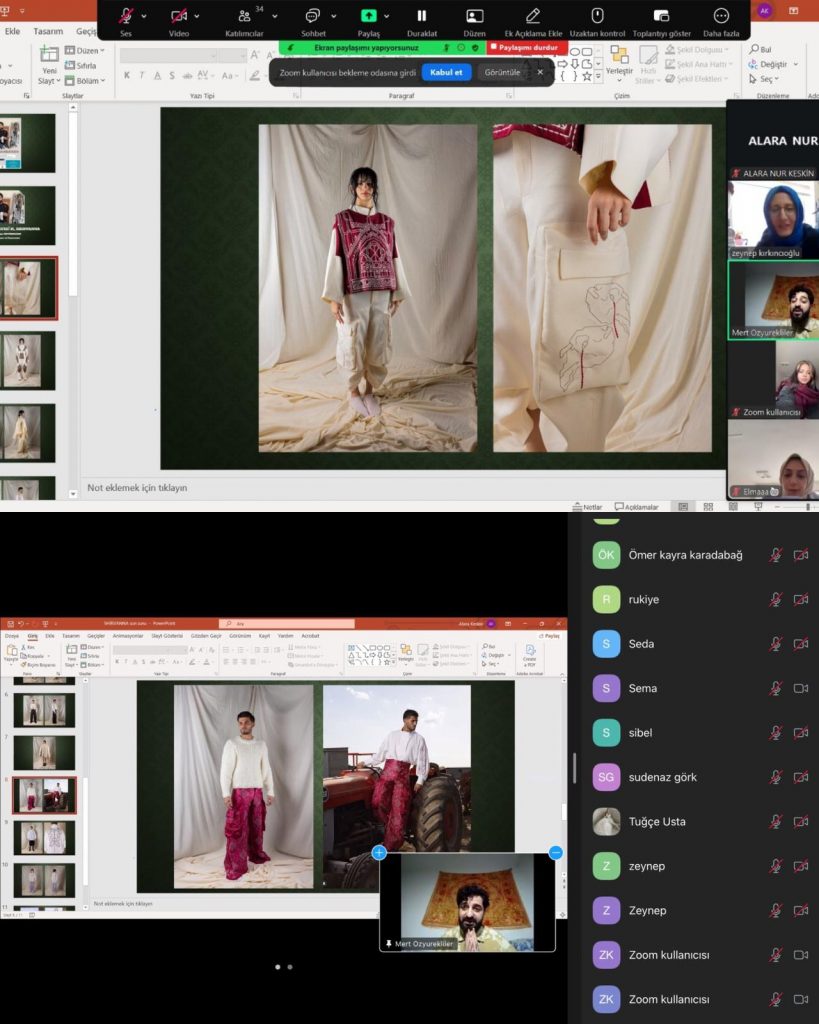
Task: Expand the arrow next to Ses
Action: pos(145,16)
